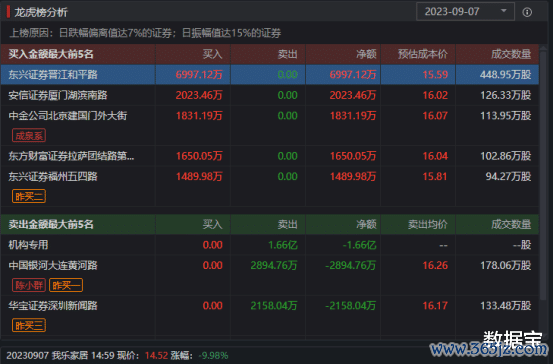Click the 昨买二 tag under 东兴证券福州五四路
Image resolution: width=554 pixels, height=364 pixels.
click(29, 196)
